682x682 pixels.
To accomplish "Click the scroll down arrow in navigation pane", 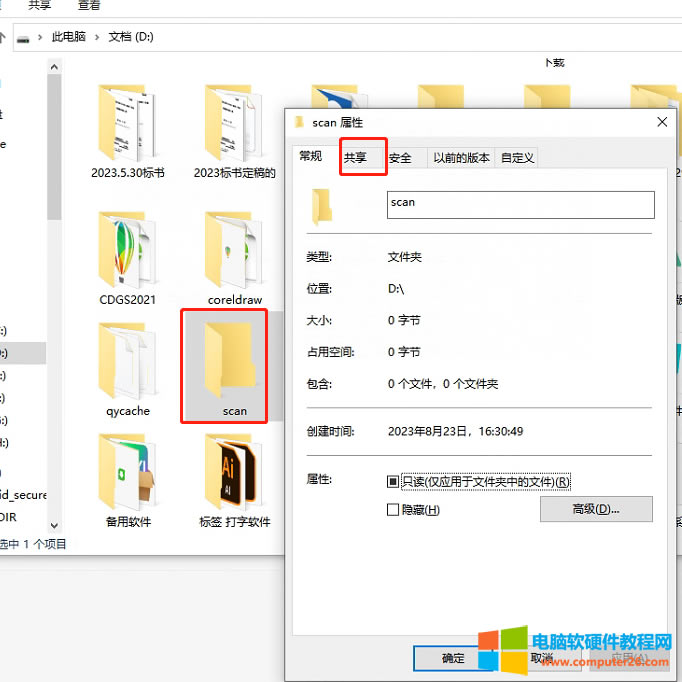I will 54,525.
